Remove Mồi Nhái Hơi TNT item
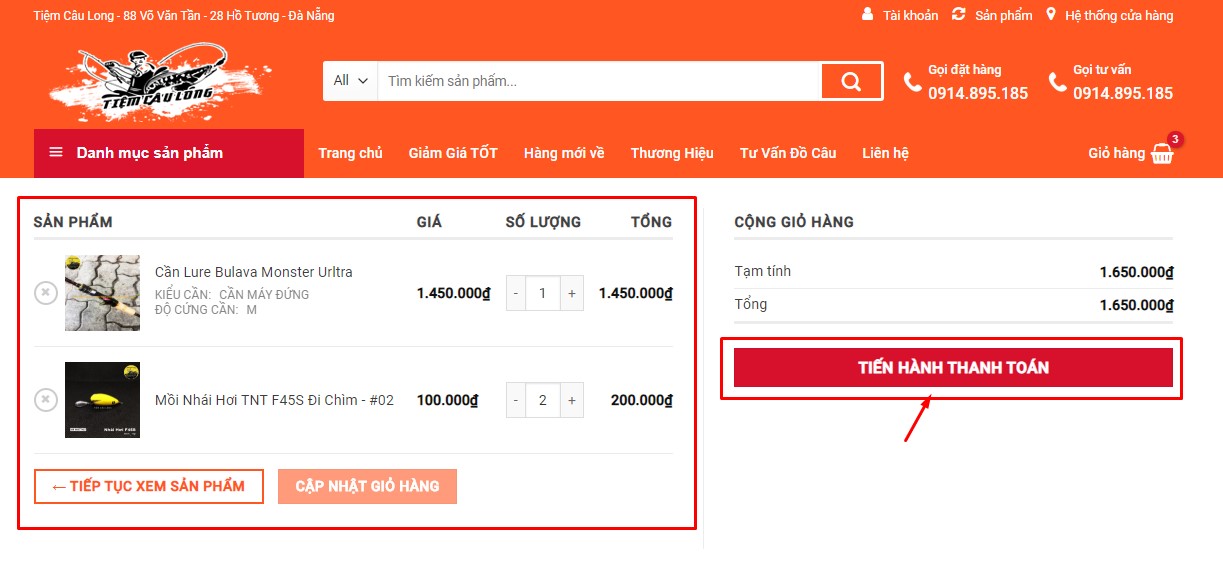 coord(46,400)
